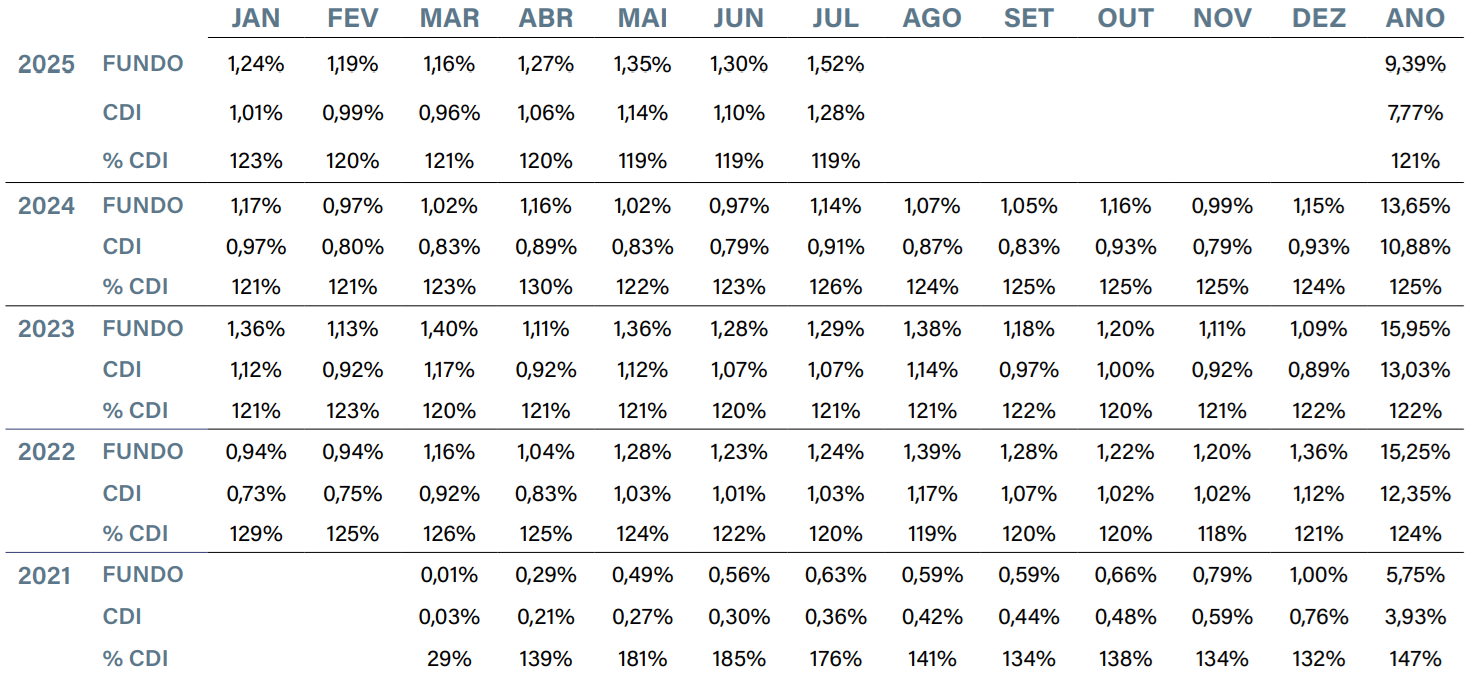Click 2022 January % CDI value 129%
Viewport: 1472px width, 674px height.
click(x=256, y=533)
